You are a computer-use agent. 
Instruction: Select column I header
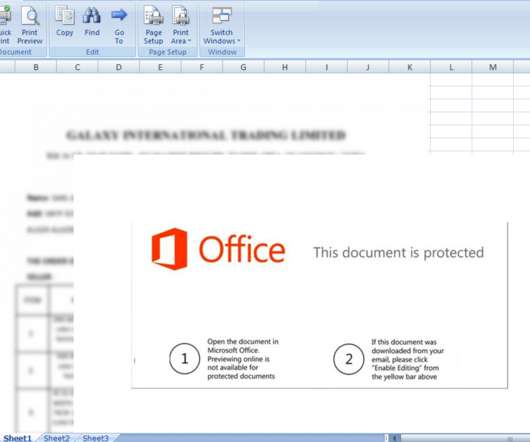[x=327, y=67]
